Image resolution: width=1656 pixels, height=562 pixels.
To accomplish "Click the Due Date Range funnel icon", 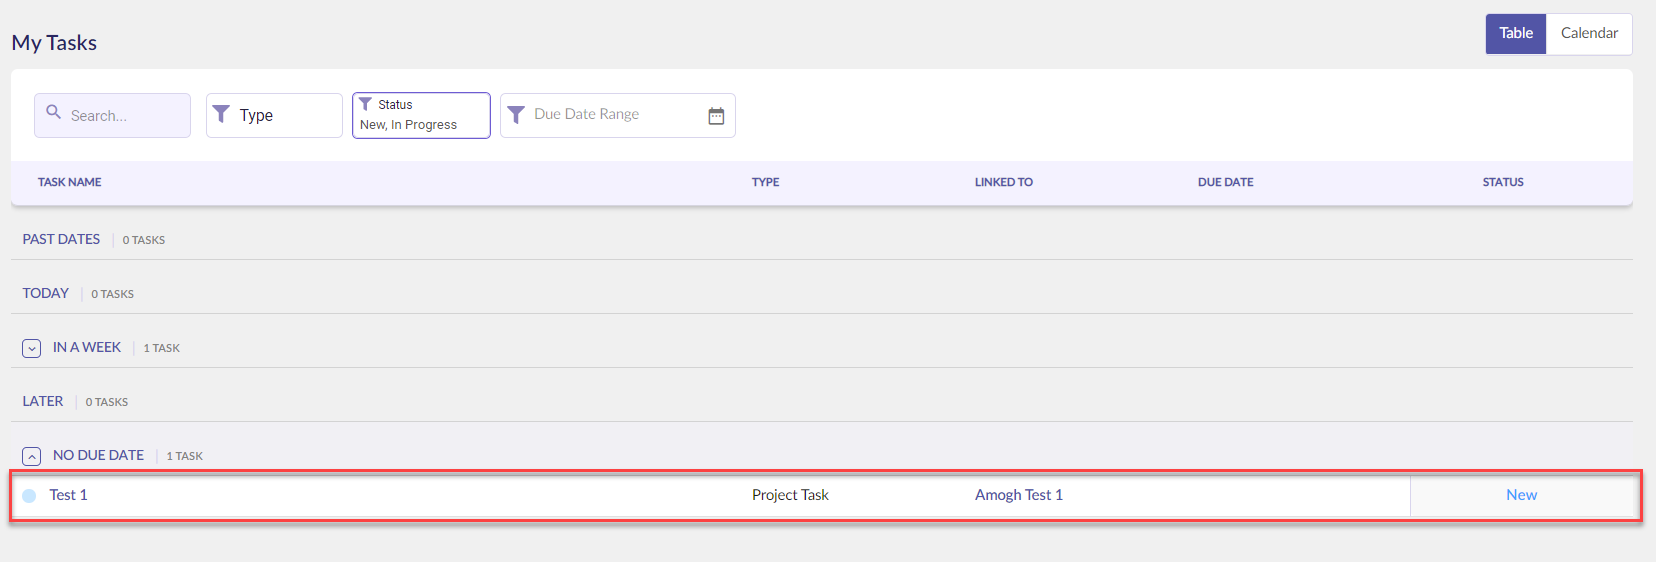I will pyautogui.click(x=516, y=115).
